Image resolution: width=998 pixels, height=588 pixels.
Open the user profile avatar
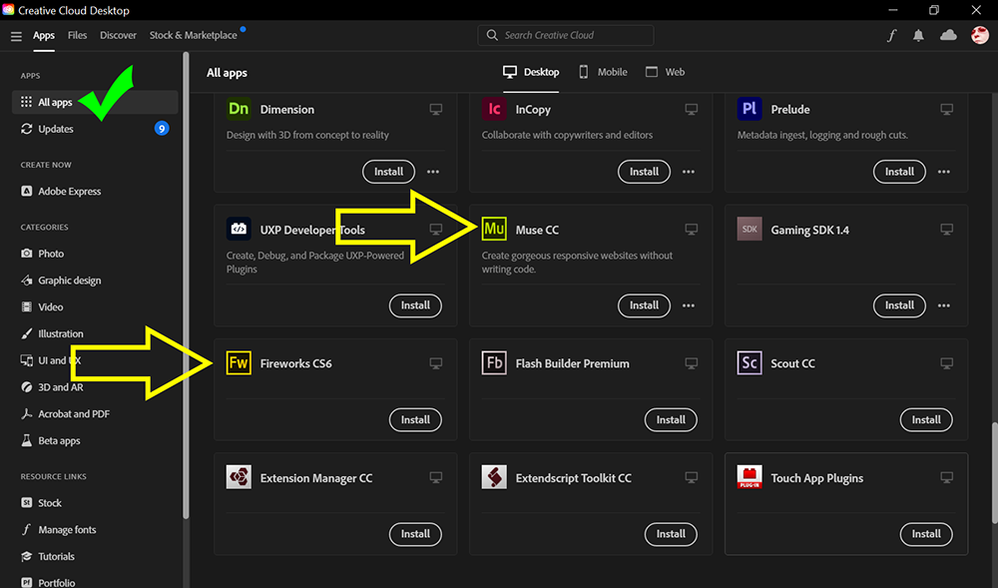coord(979,36)
